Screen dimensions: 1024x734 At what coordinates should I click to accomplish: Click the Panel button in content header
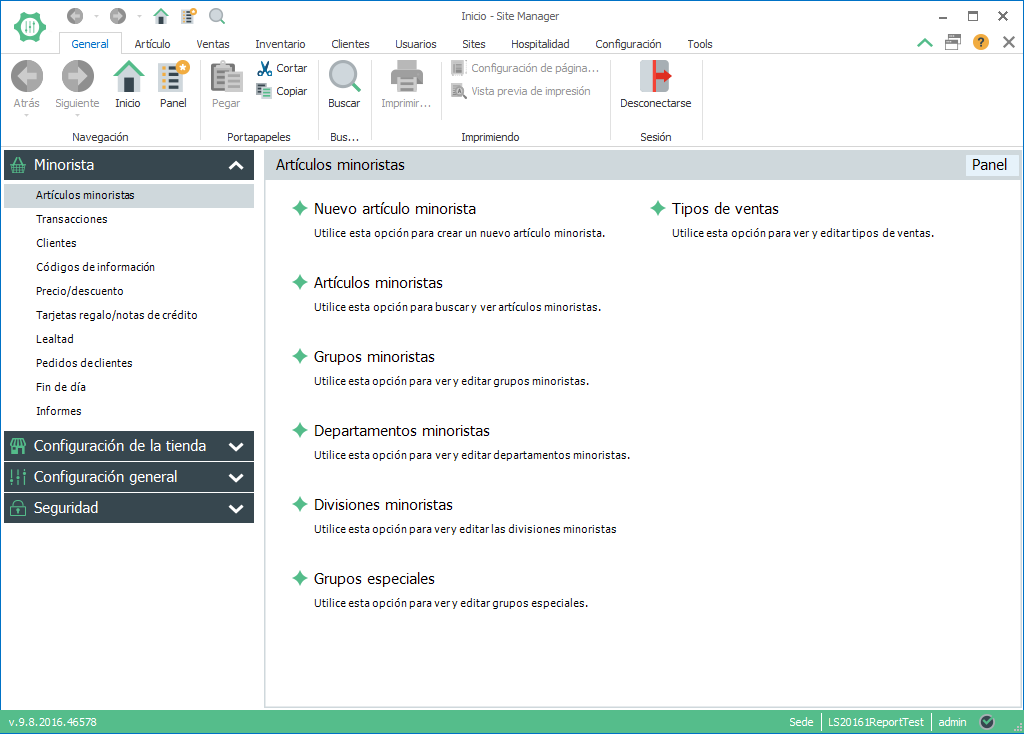click(x=989, y=165)
